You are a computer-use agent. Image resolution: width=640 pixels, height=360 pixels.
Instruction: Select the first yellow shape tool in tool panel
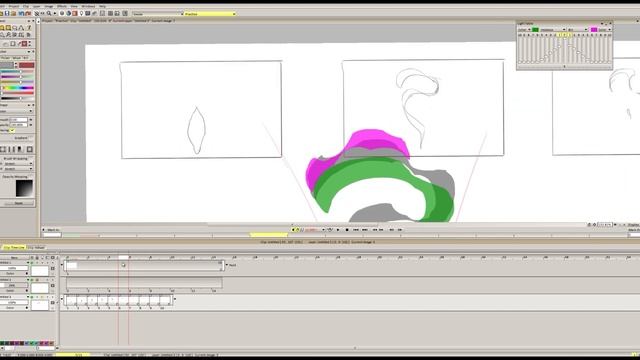[x=2, y=27]
